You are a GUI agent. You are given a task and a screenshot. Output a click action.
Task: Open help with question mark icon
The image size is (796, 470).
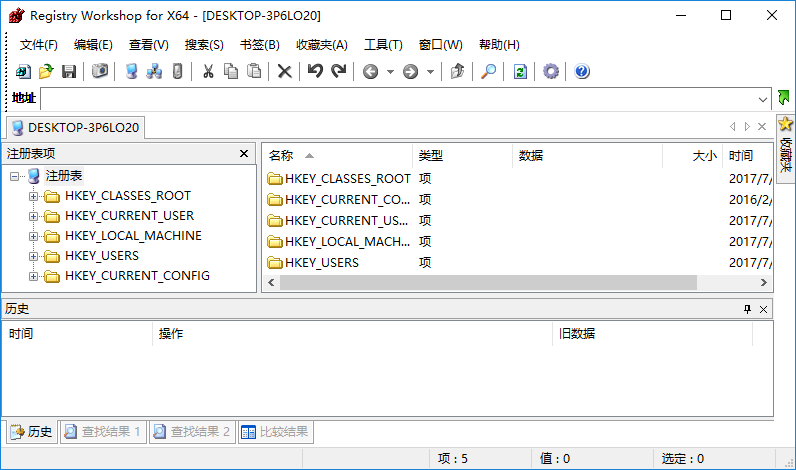tap(582, 72)
